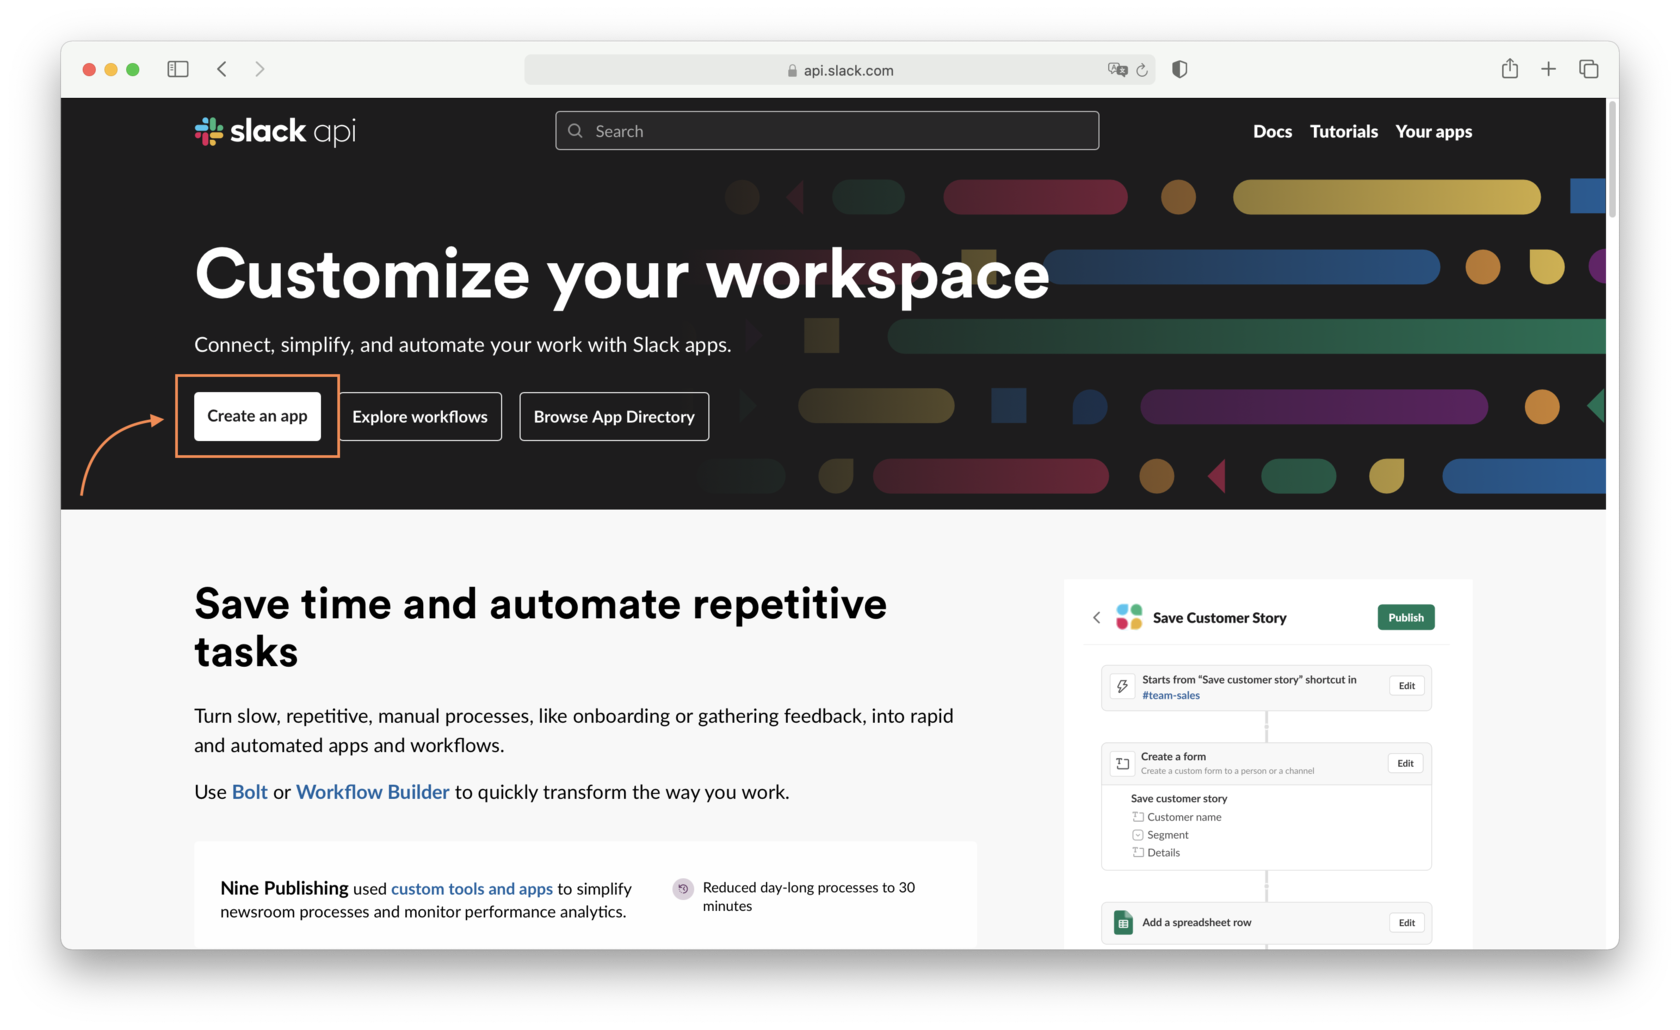Go forward with the browser forward arrow
The width and height of the screenshot is (1680, 1030).
(260, 69)
